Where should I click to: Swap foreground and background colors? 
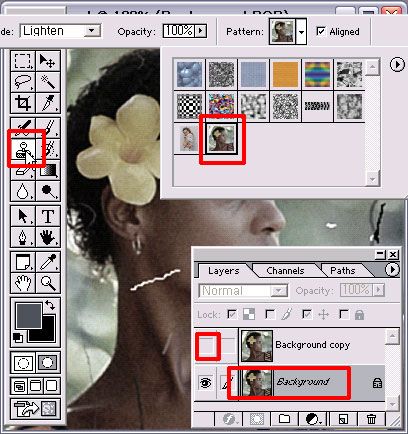pyautogui.click(x=50, y=304)
